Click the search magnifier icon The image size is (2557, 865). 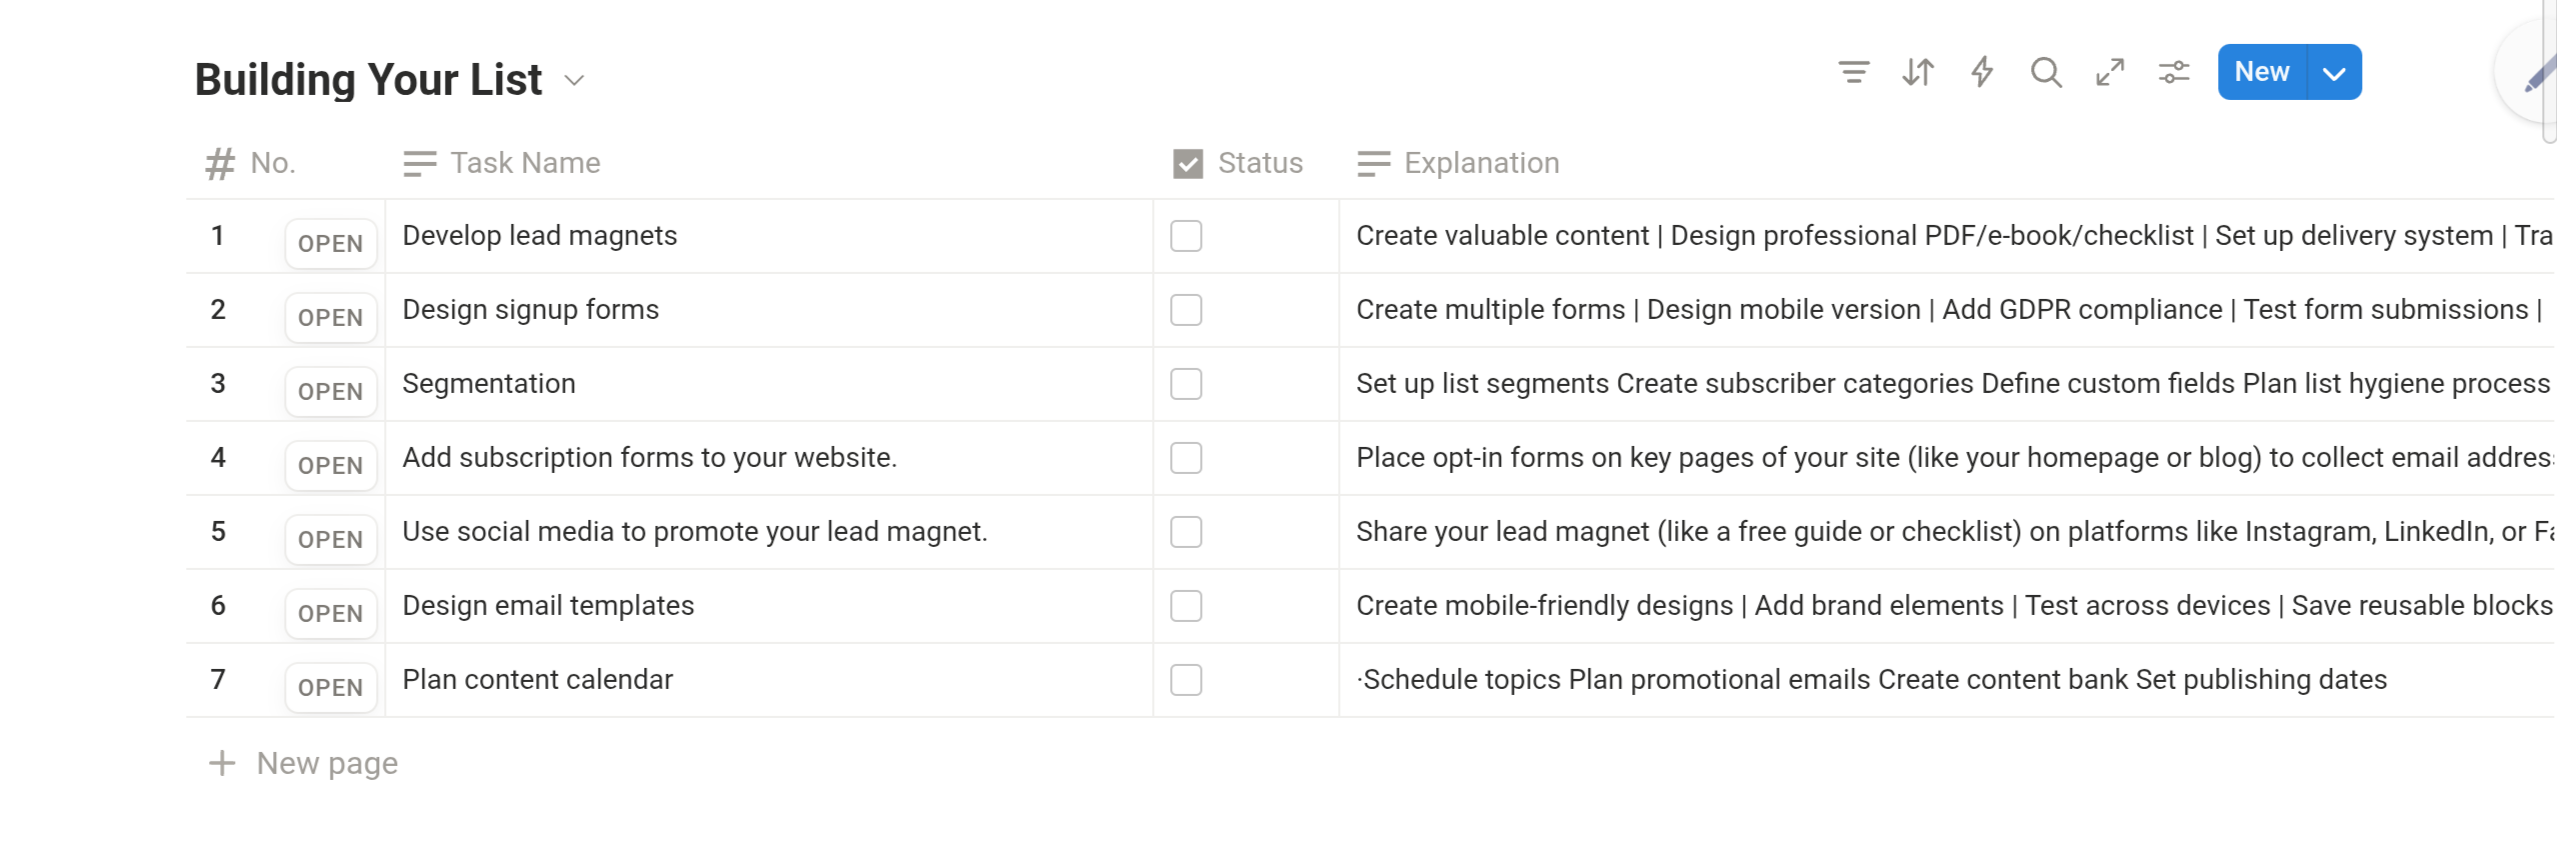[x=2045, y=72]
